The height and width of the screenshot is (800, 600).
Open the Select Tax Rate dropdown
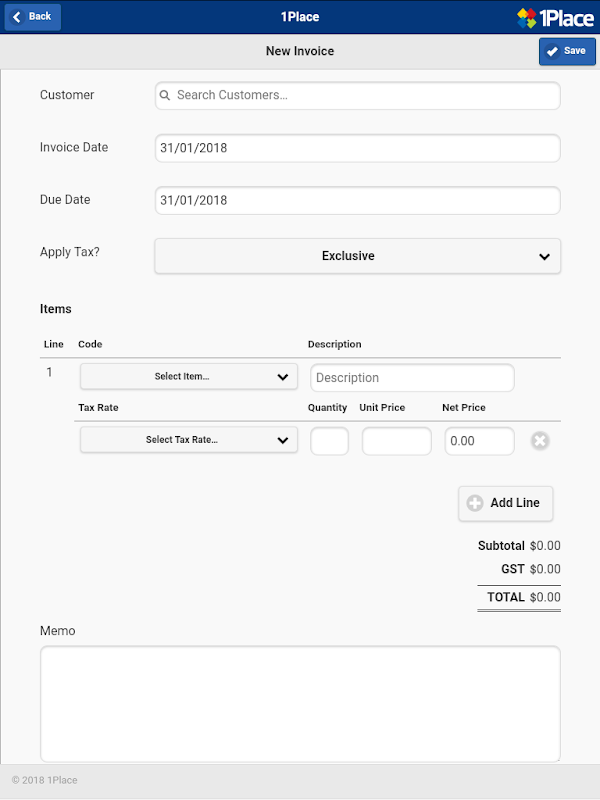point(189,440)
